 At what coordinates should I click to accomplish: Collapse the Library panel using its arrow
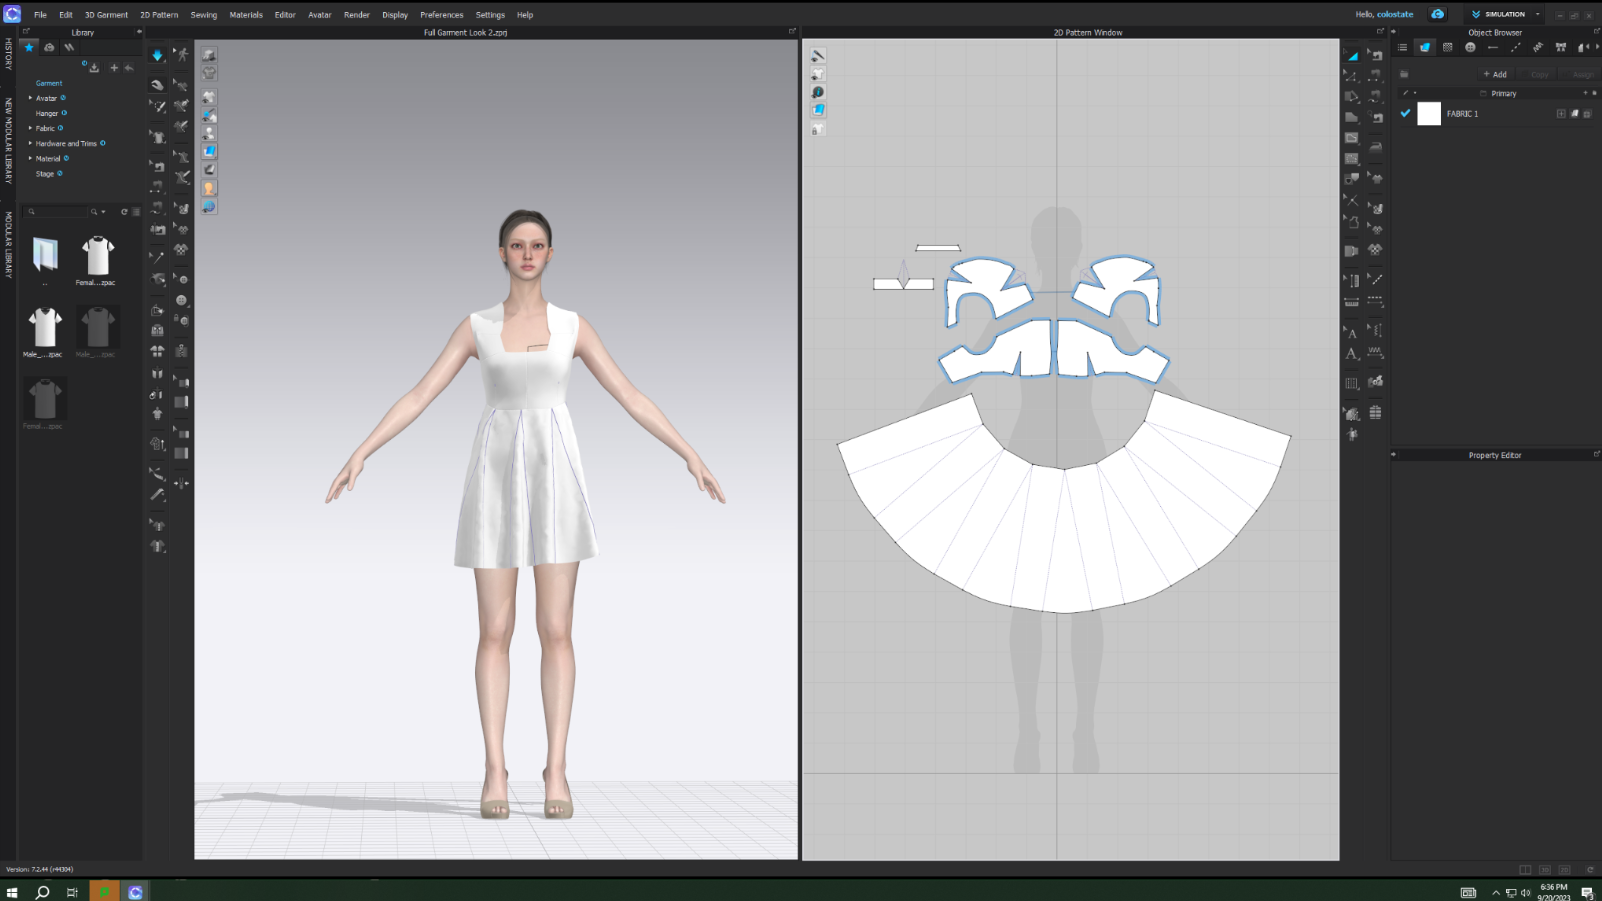[x=139, y=32]
